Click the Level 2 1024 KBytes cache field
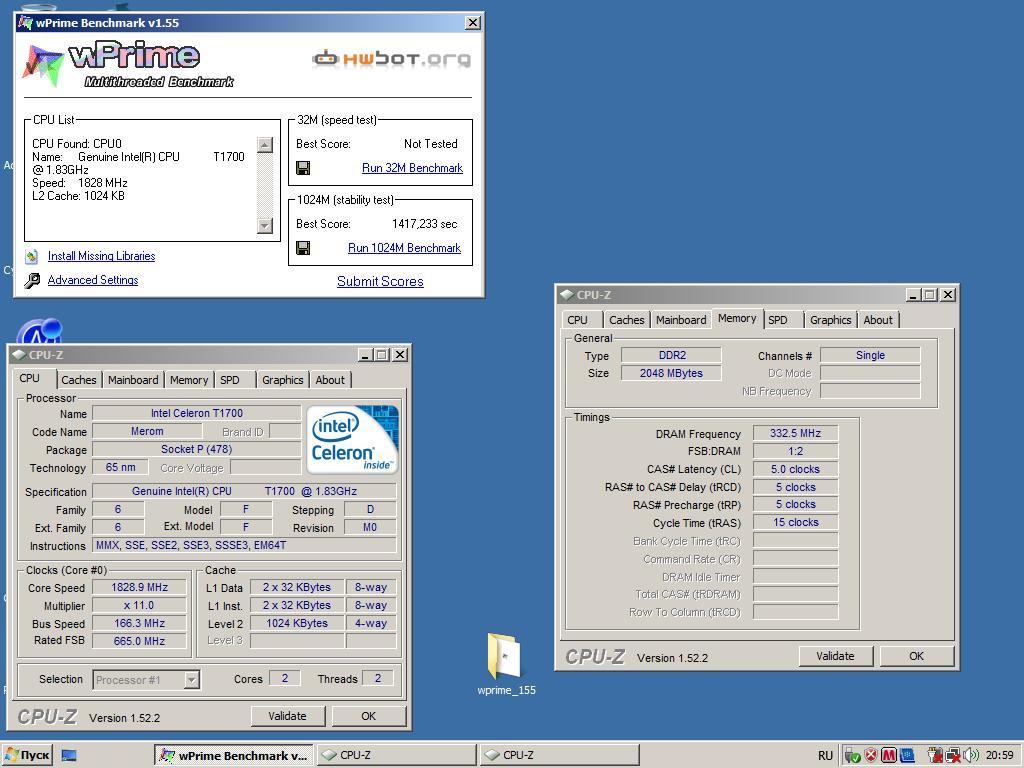The height and width of the screenshot is (768, 1024). click(297, 623)
